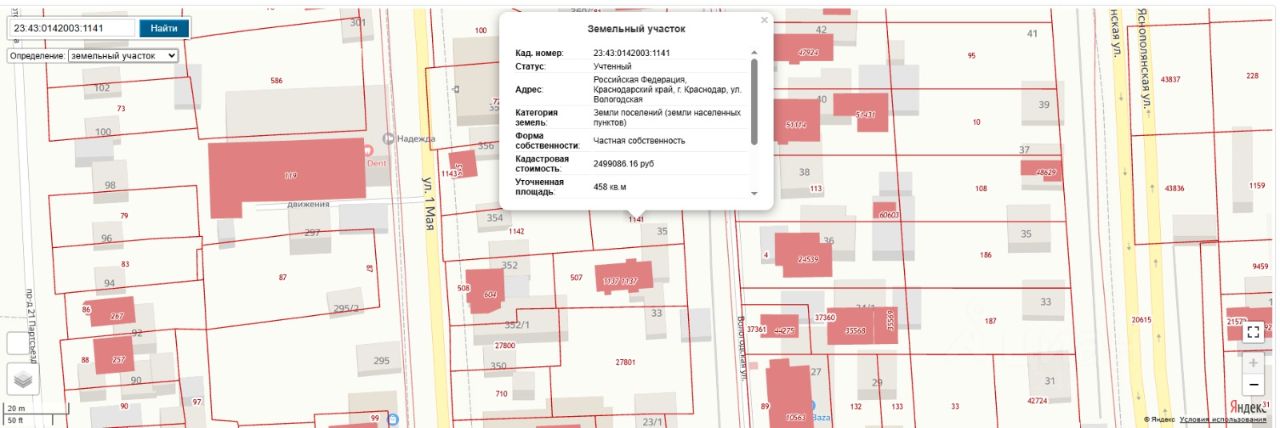Click parcel number 27801 on the map
The image size is (1280, 428).
point(626,361)
